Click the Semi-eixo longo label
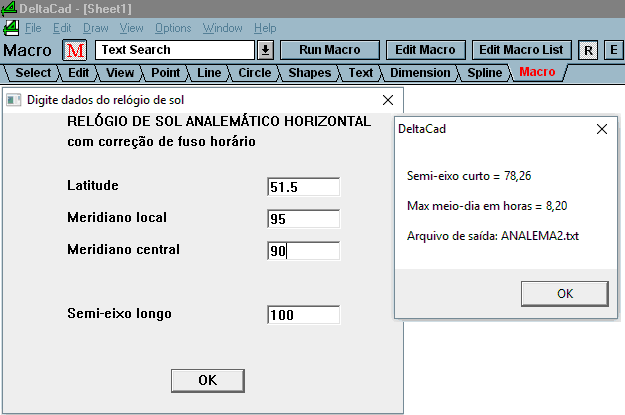Viewport: 625px width, 415px height. click(x=119, y=313)
